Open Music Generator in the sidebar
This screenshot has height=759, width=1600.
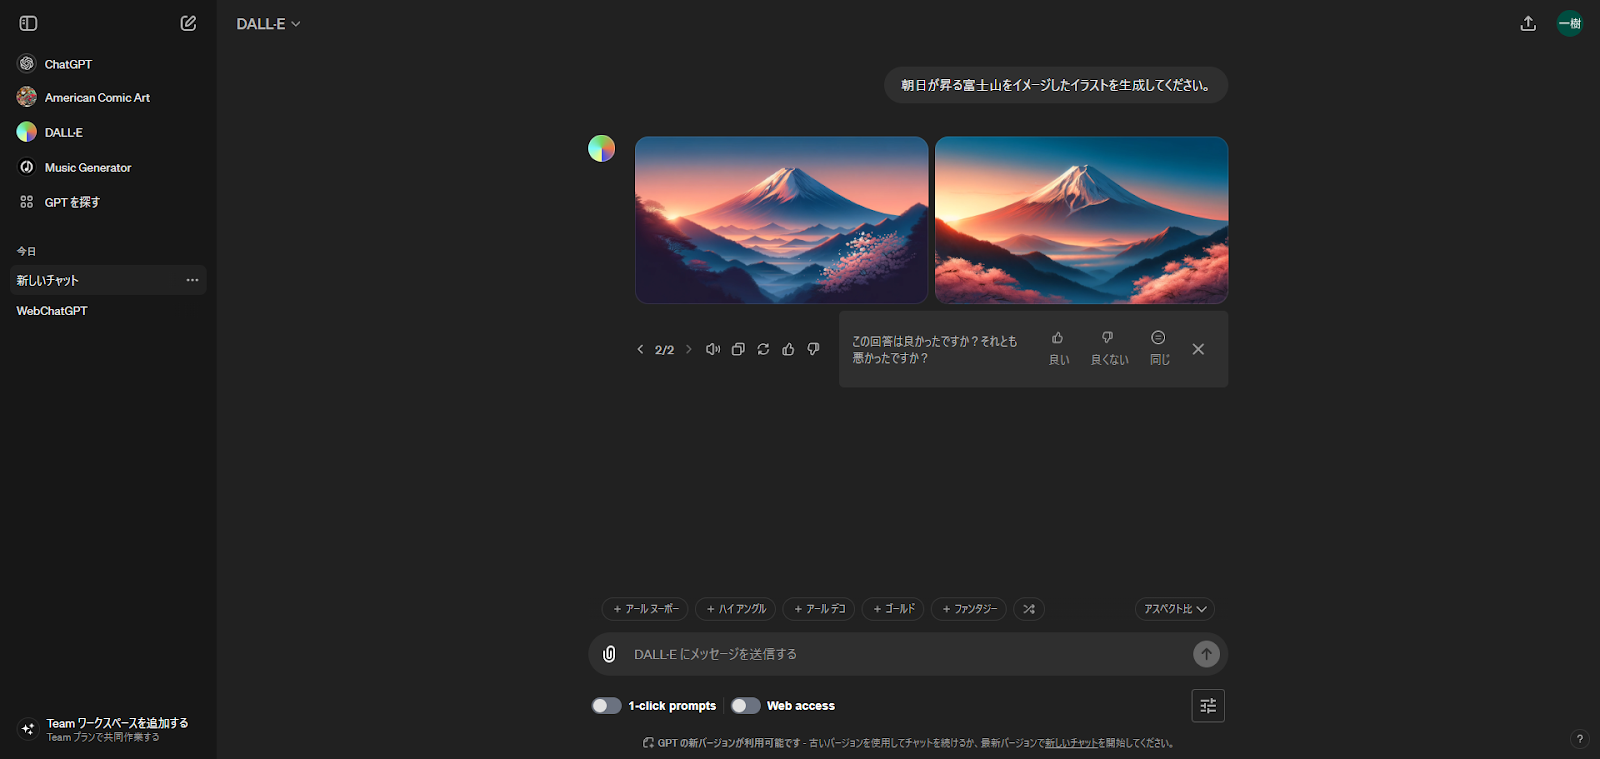[87, 168]
